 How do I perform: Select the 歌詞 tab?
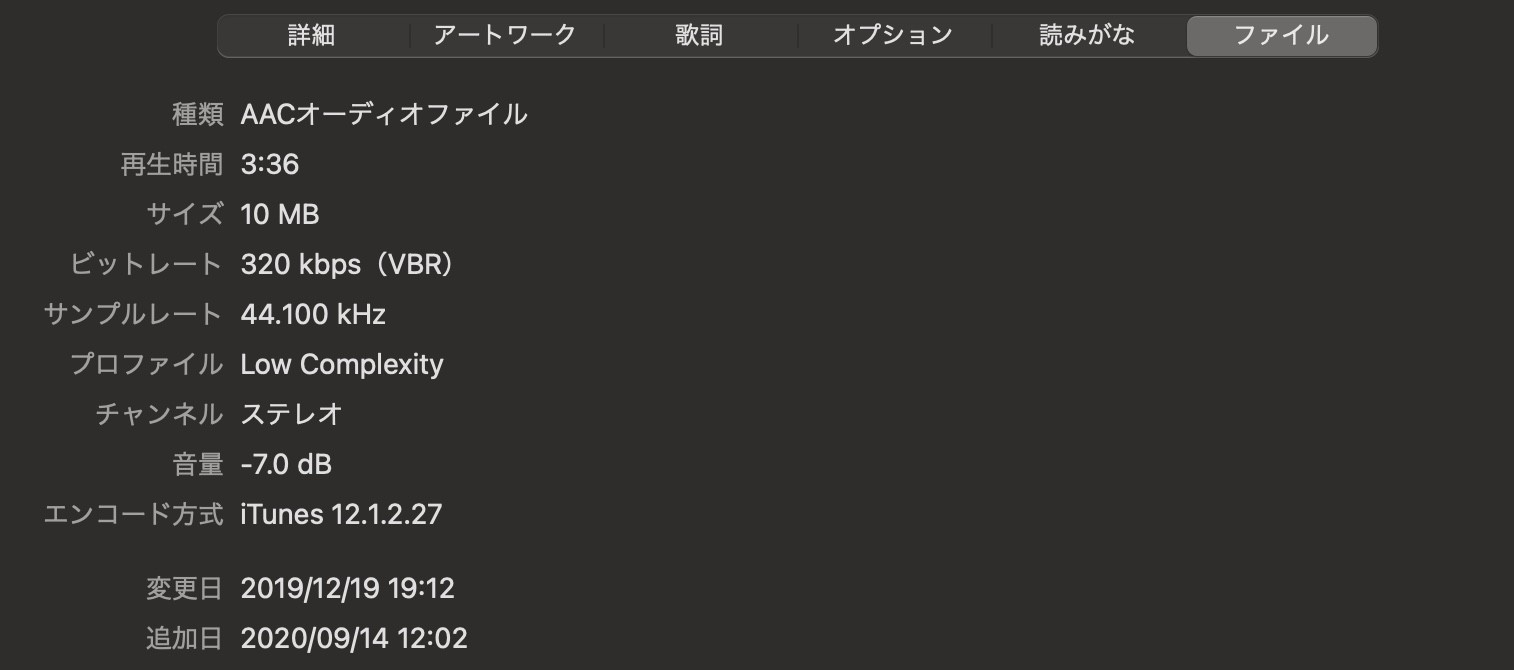(699, 36)
